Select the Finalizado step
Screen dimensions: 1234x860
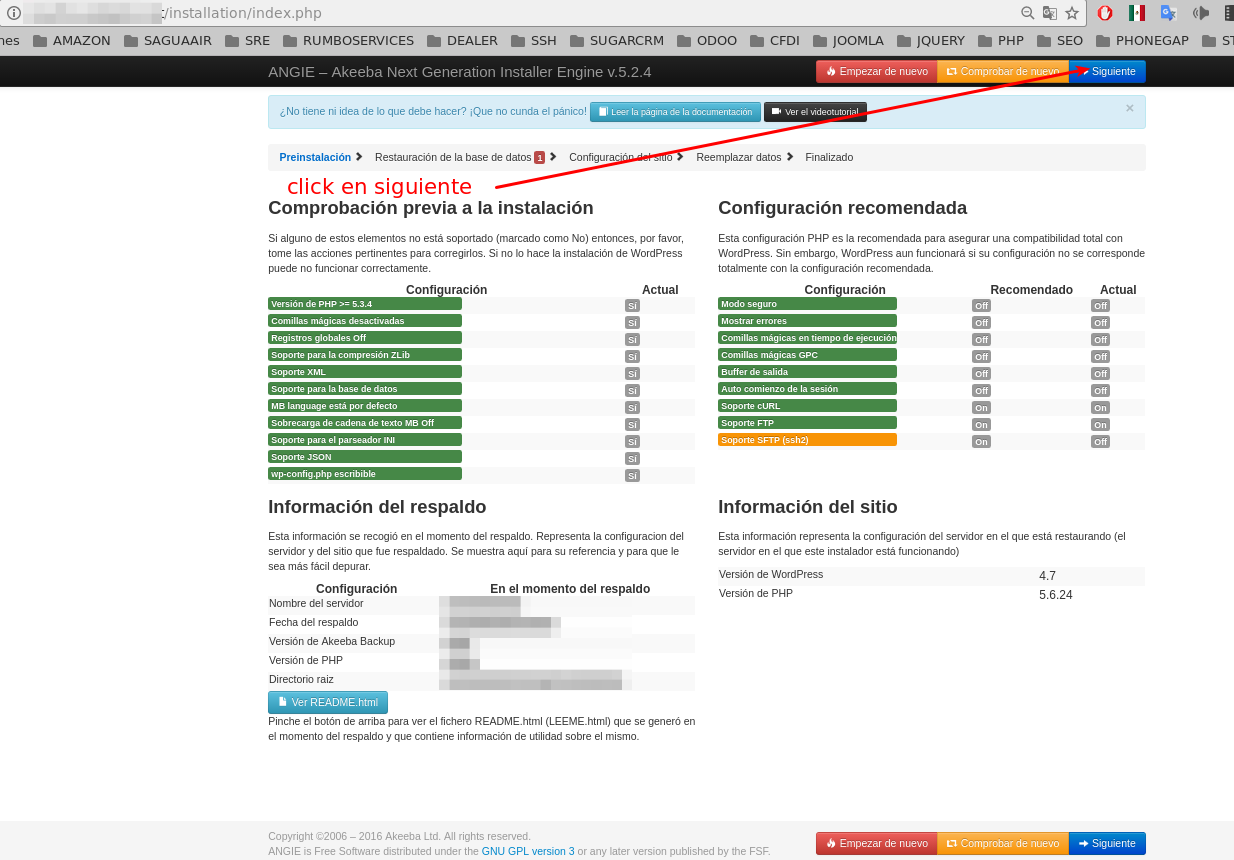click(829, 157)
